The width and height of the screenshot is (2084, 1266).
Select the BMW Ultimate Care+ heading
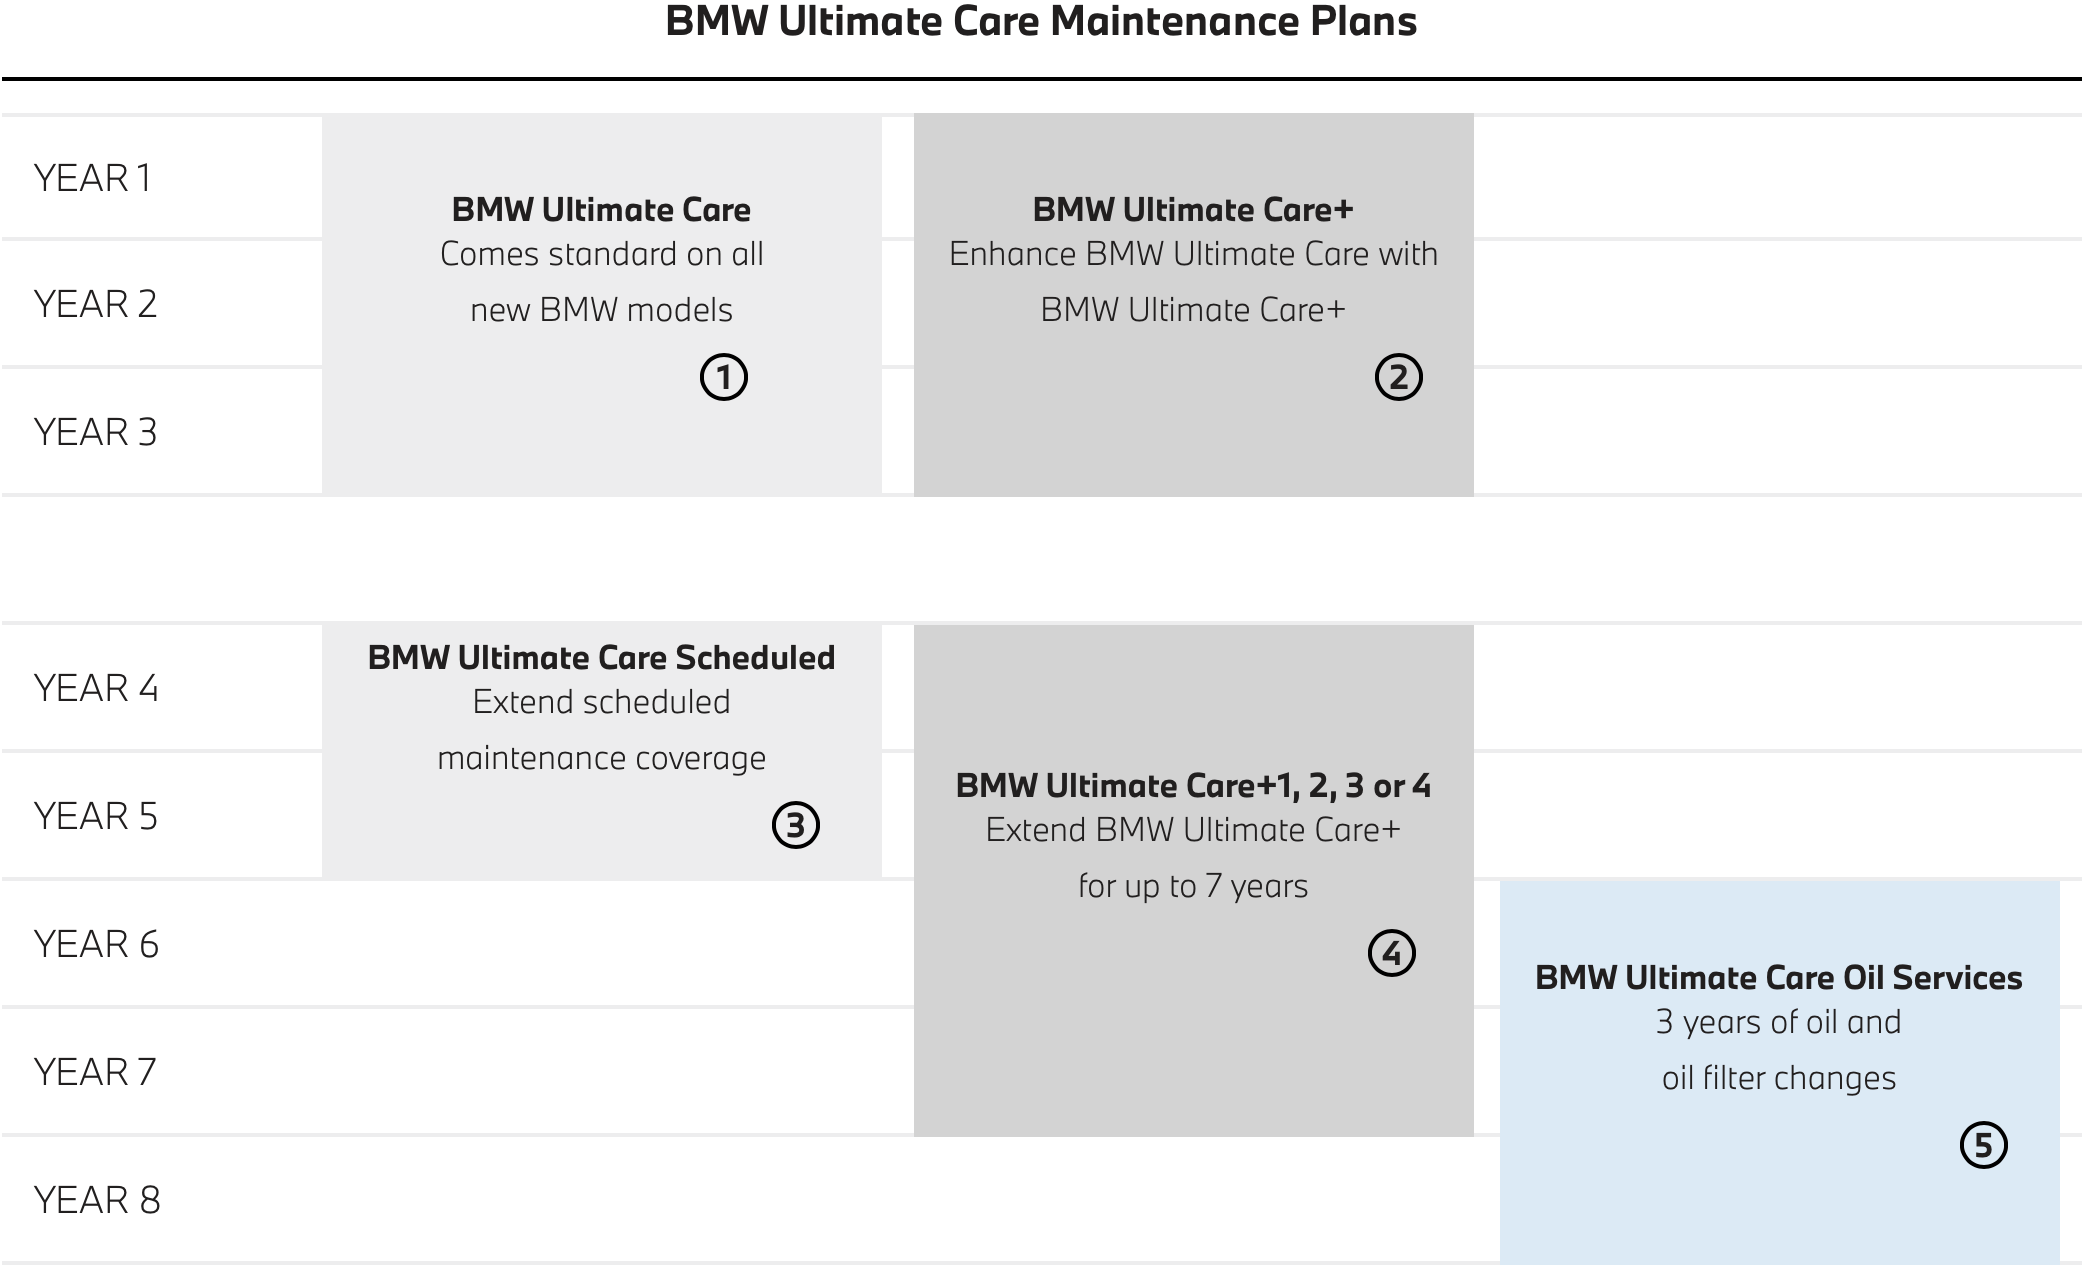(1193, 210)
